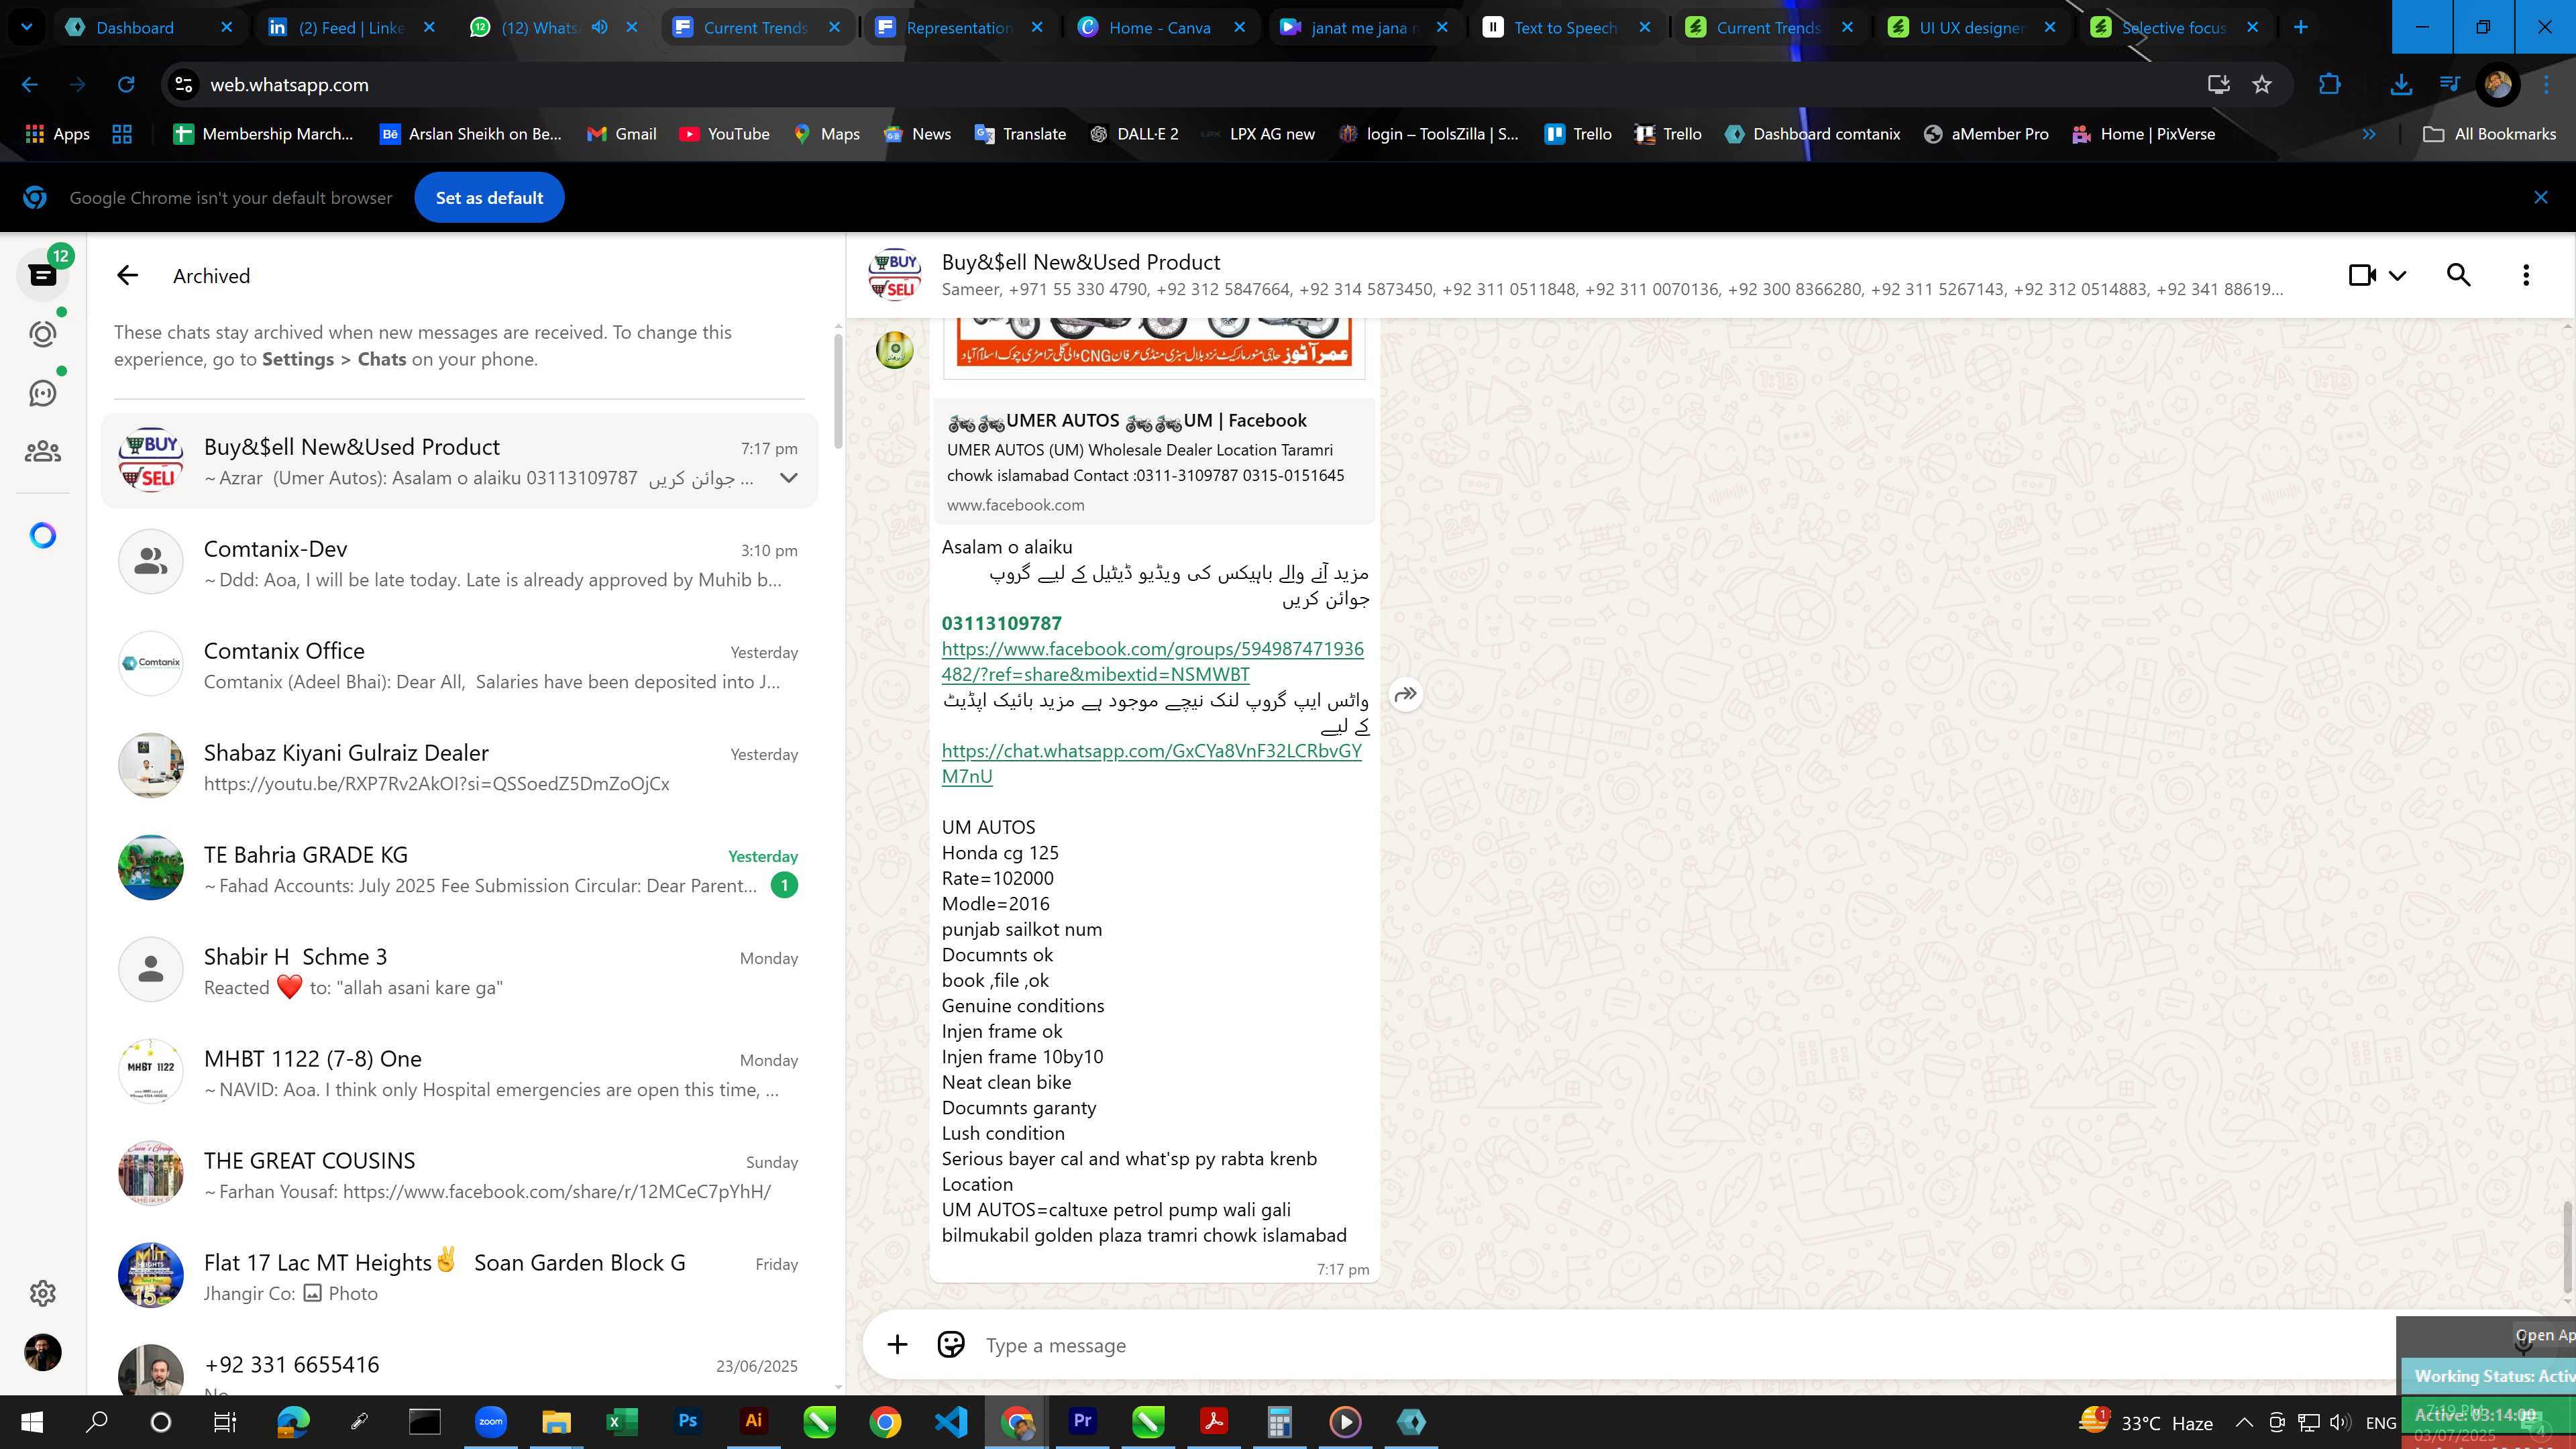This screenshot has width=2576, height=1449.
Task: Open the chat.whatsapp.com invite link
Action: coord(1151,763)
